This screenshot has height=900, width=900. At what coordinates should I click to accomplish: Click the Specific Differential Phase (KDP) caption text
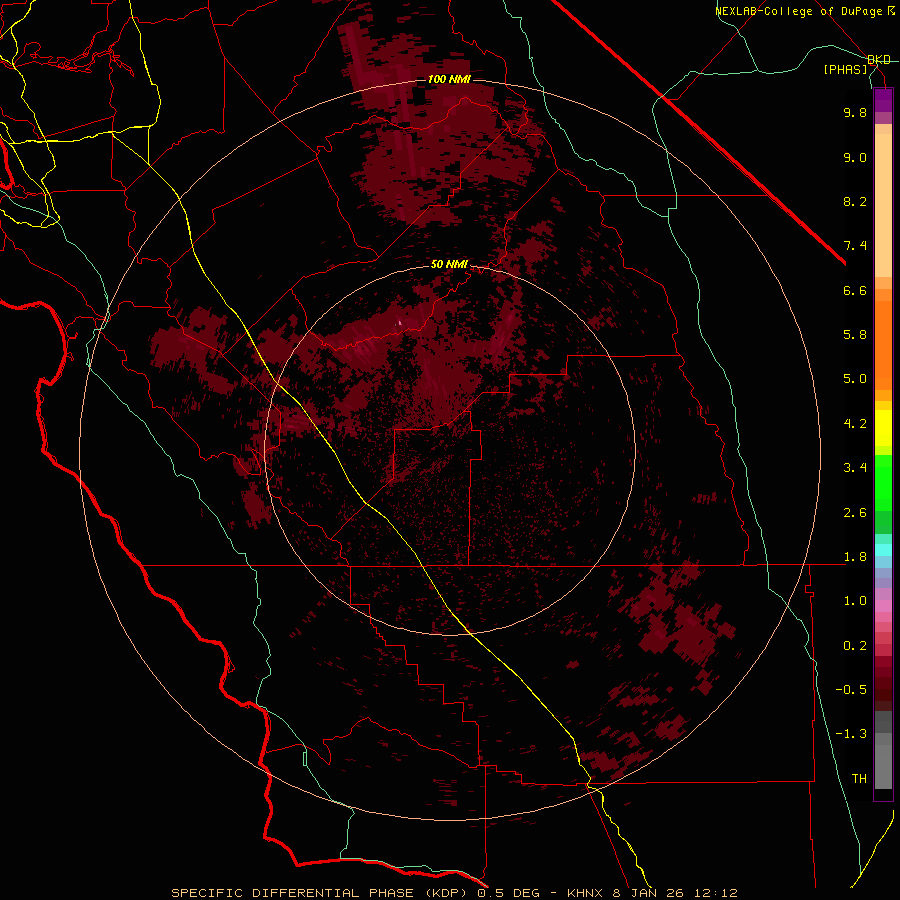coord(317,893)
